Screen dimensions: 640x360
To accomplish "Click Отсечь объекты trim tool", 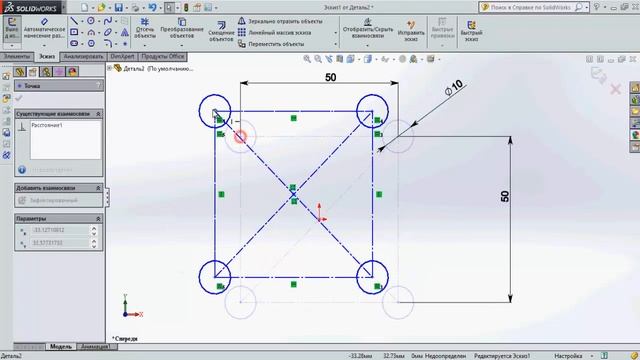I will click(145, 28).
